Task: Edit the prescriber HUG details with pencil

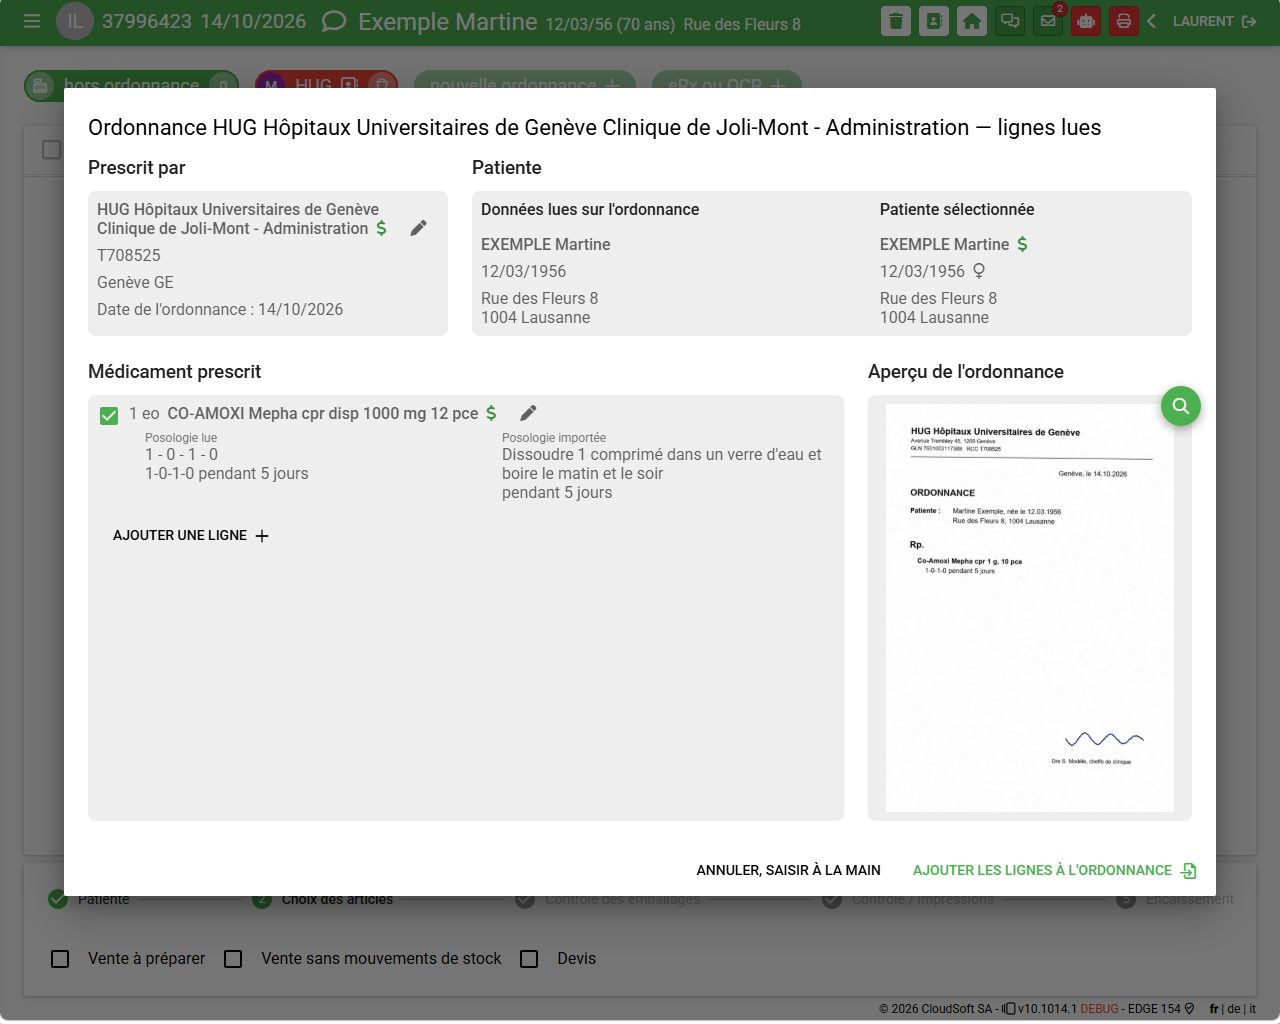Action: click(x=419, y=228)
